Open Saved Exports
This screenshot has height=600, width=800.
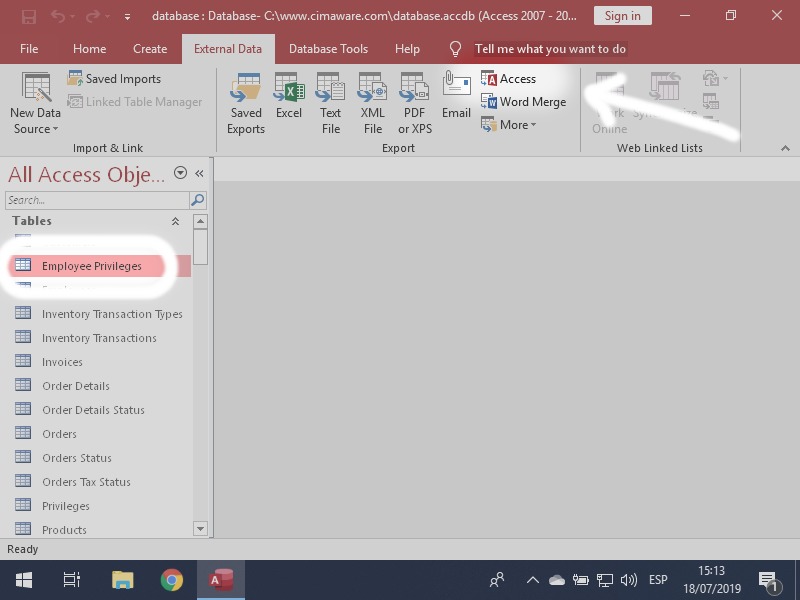[246, 101]
